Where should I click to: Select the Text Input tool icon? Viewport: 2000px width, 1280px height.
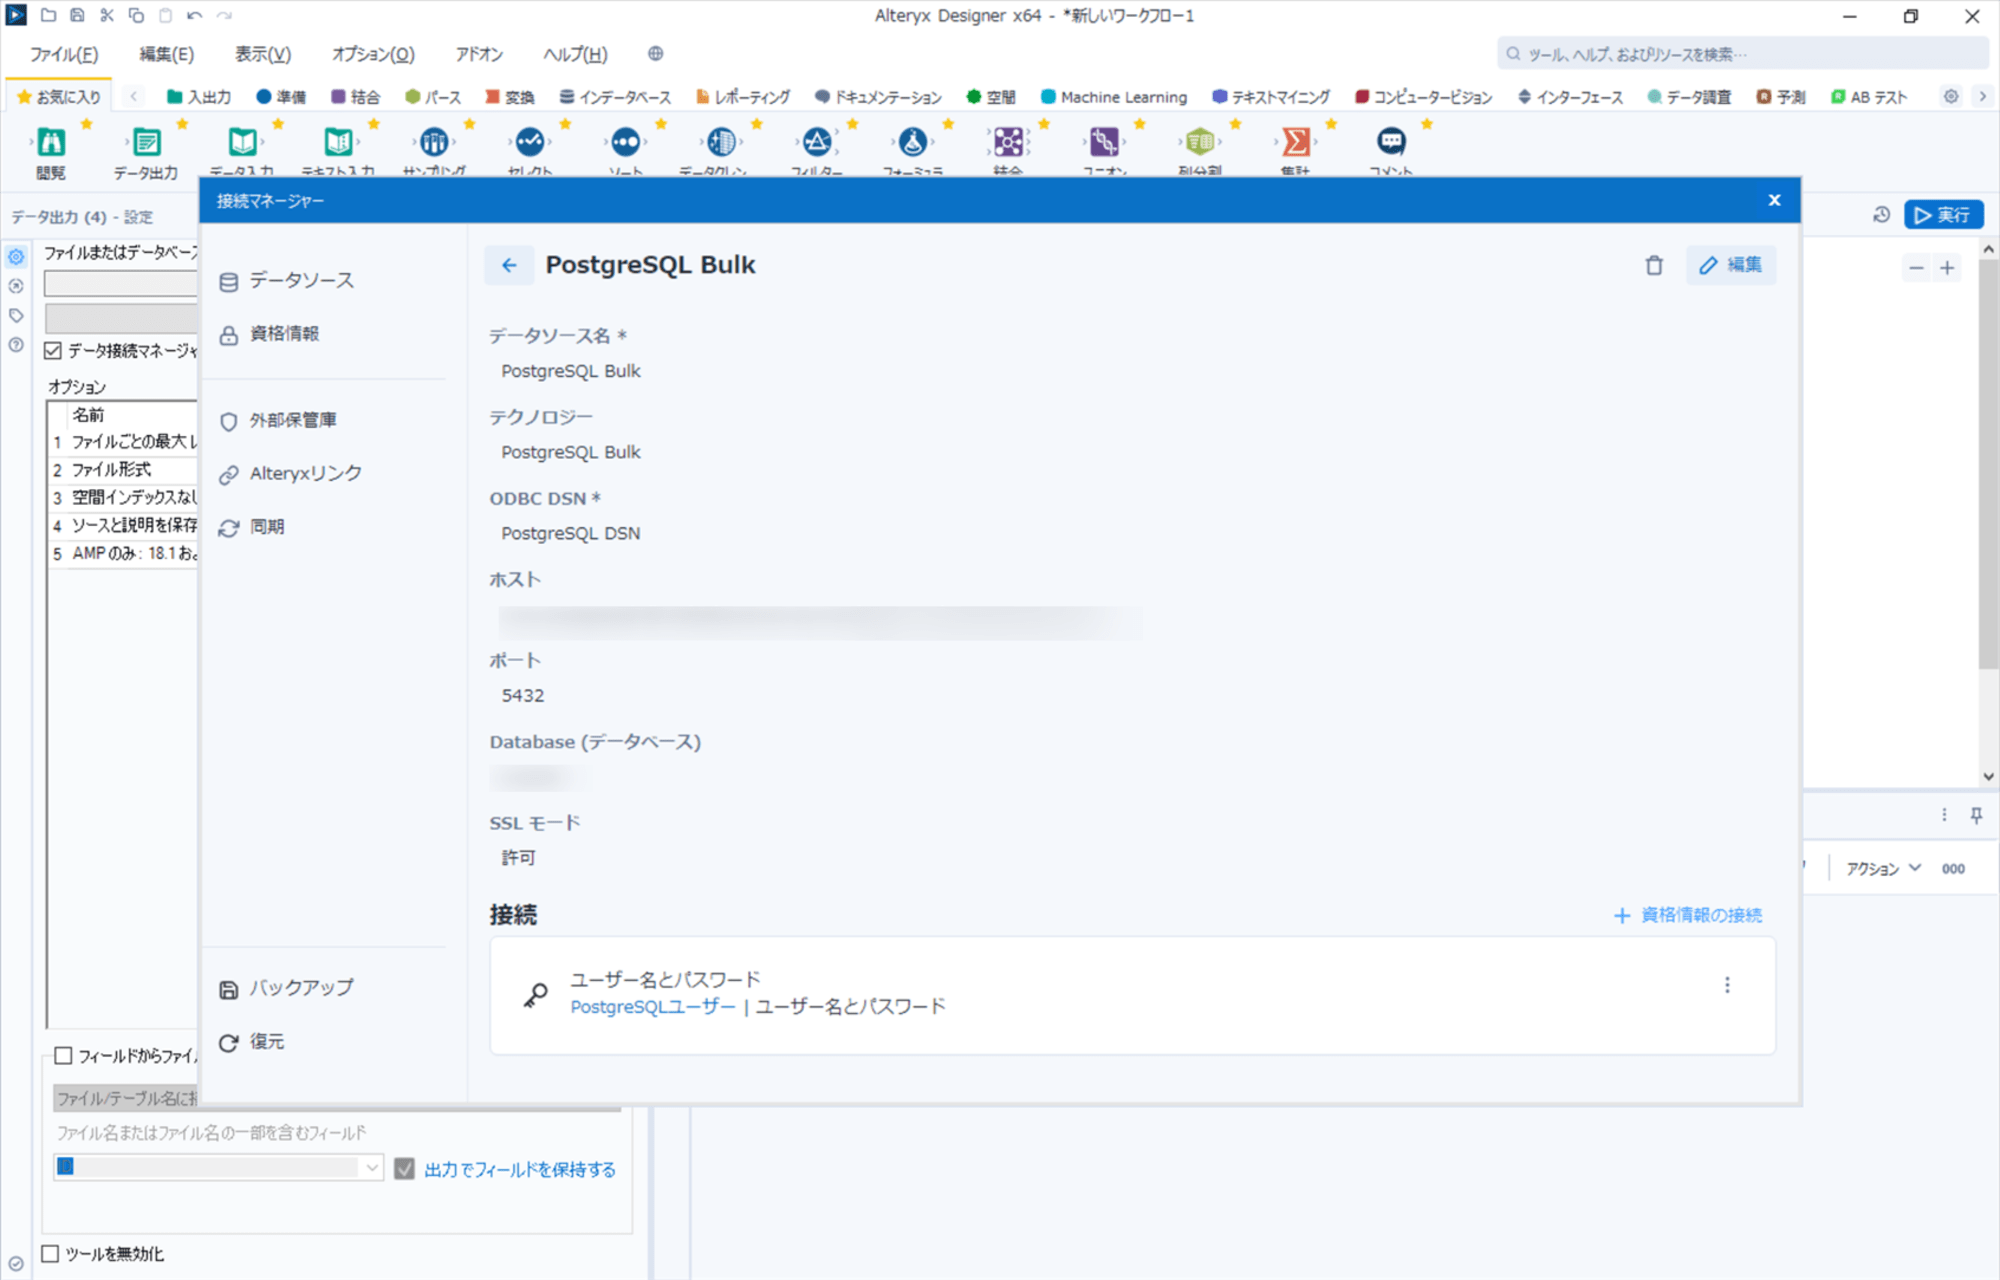click(x=338, y=142)
